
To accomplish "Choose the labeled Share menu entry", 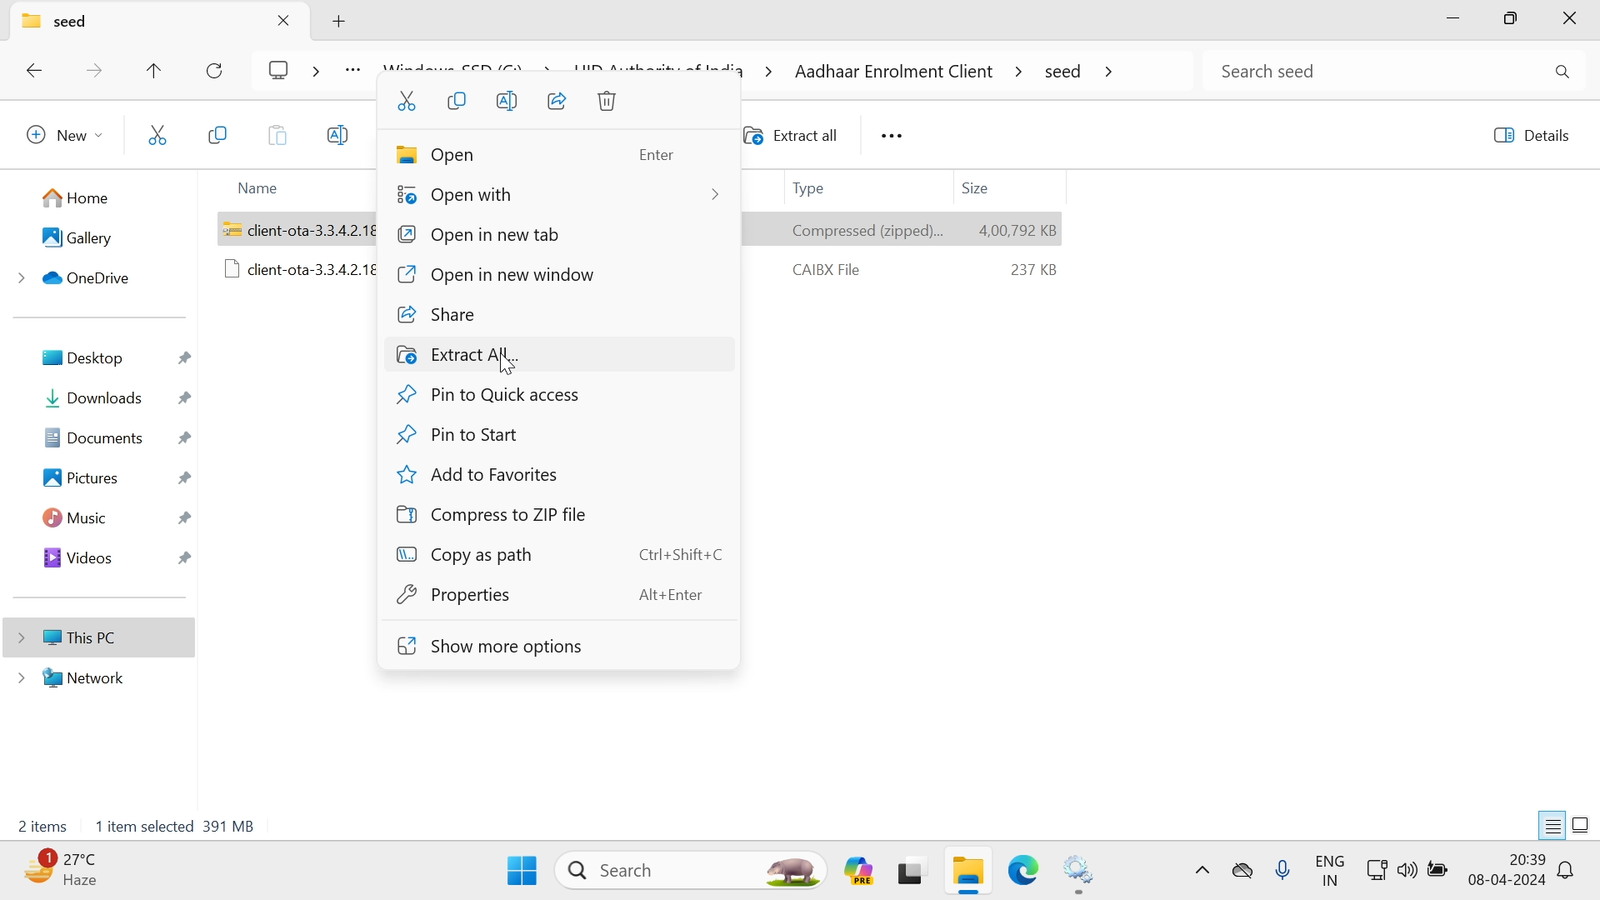I will click(x=559, y=314).
